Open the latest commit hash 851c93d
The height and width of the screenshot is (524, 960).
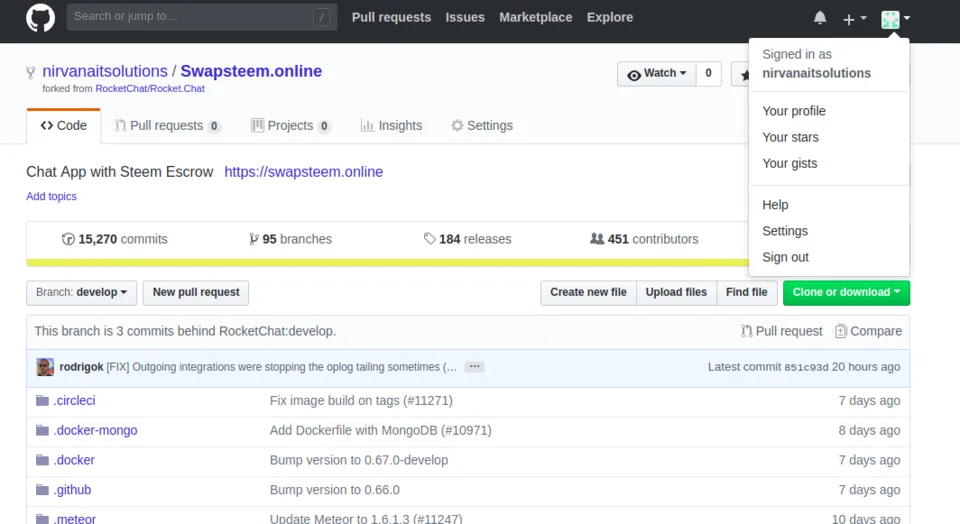tap(806, 367)
